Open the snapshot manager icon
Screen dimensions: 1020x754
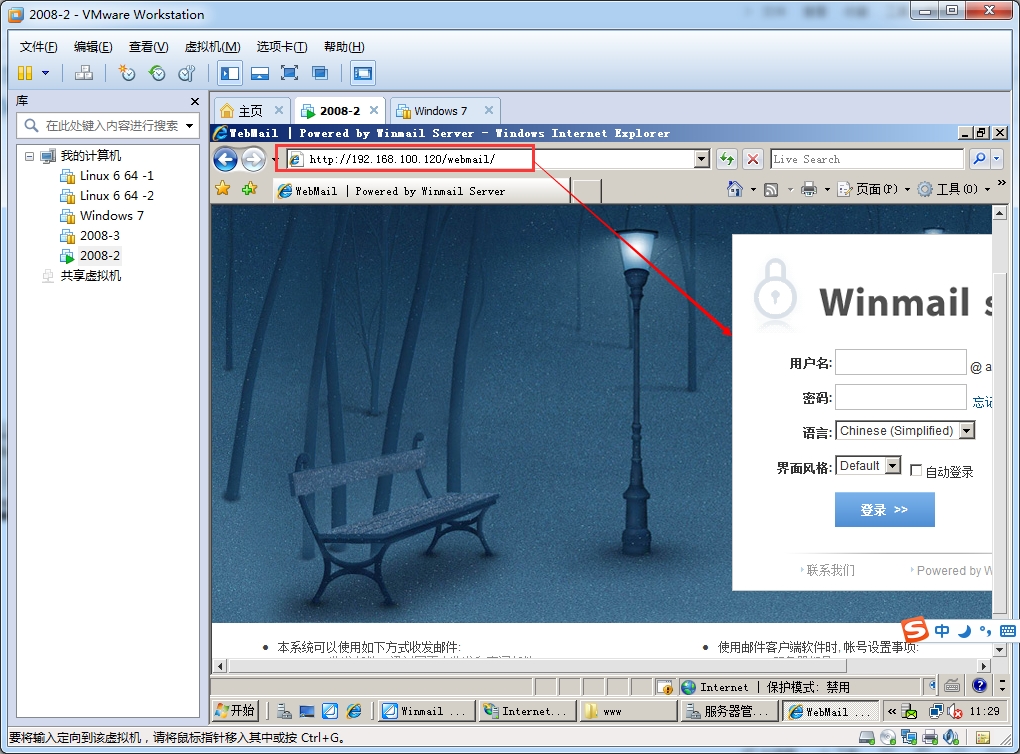pos(187,73)
